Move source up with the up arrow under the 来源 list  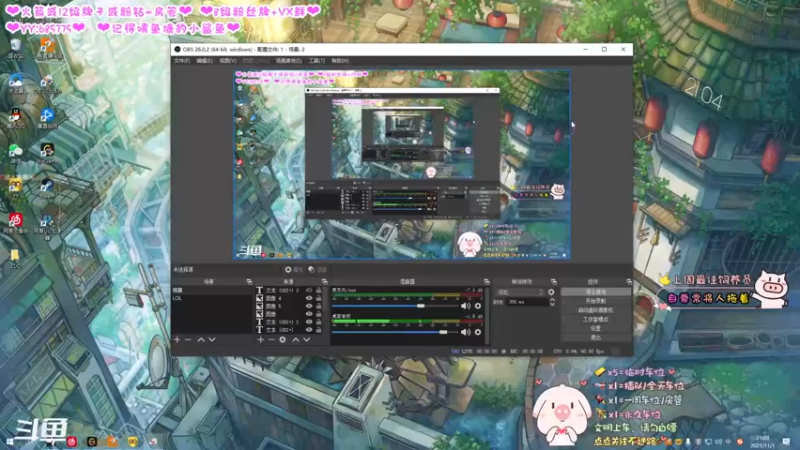(x=295, y=339)
